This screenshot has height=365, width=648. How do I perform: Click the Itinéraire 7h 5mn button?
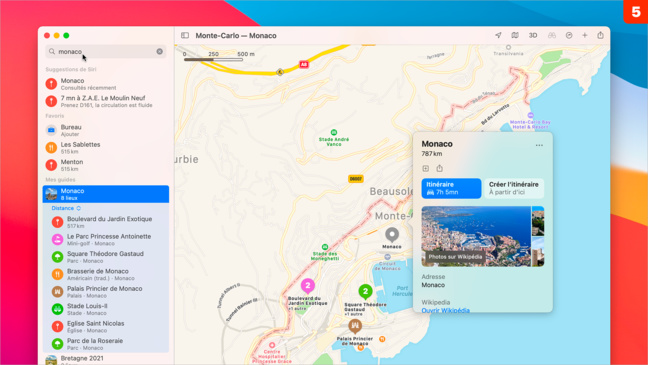pyautogui.click(x=451, y=188)
